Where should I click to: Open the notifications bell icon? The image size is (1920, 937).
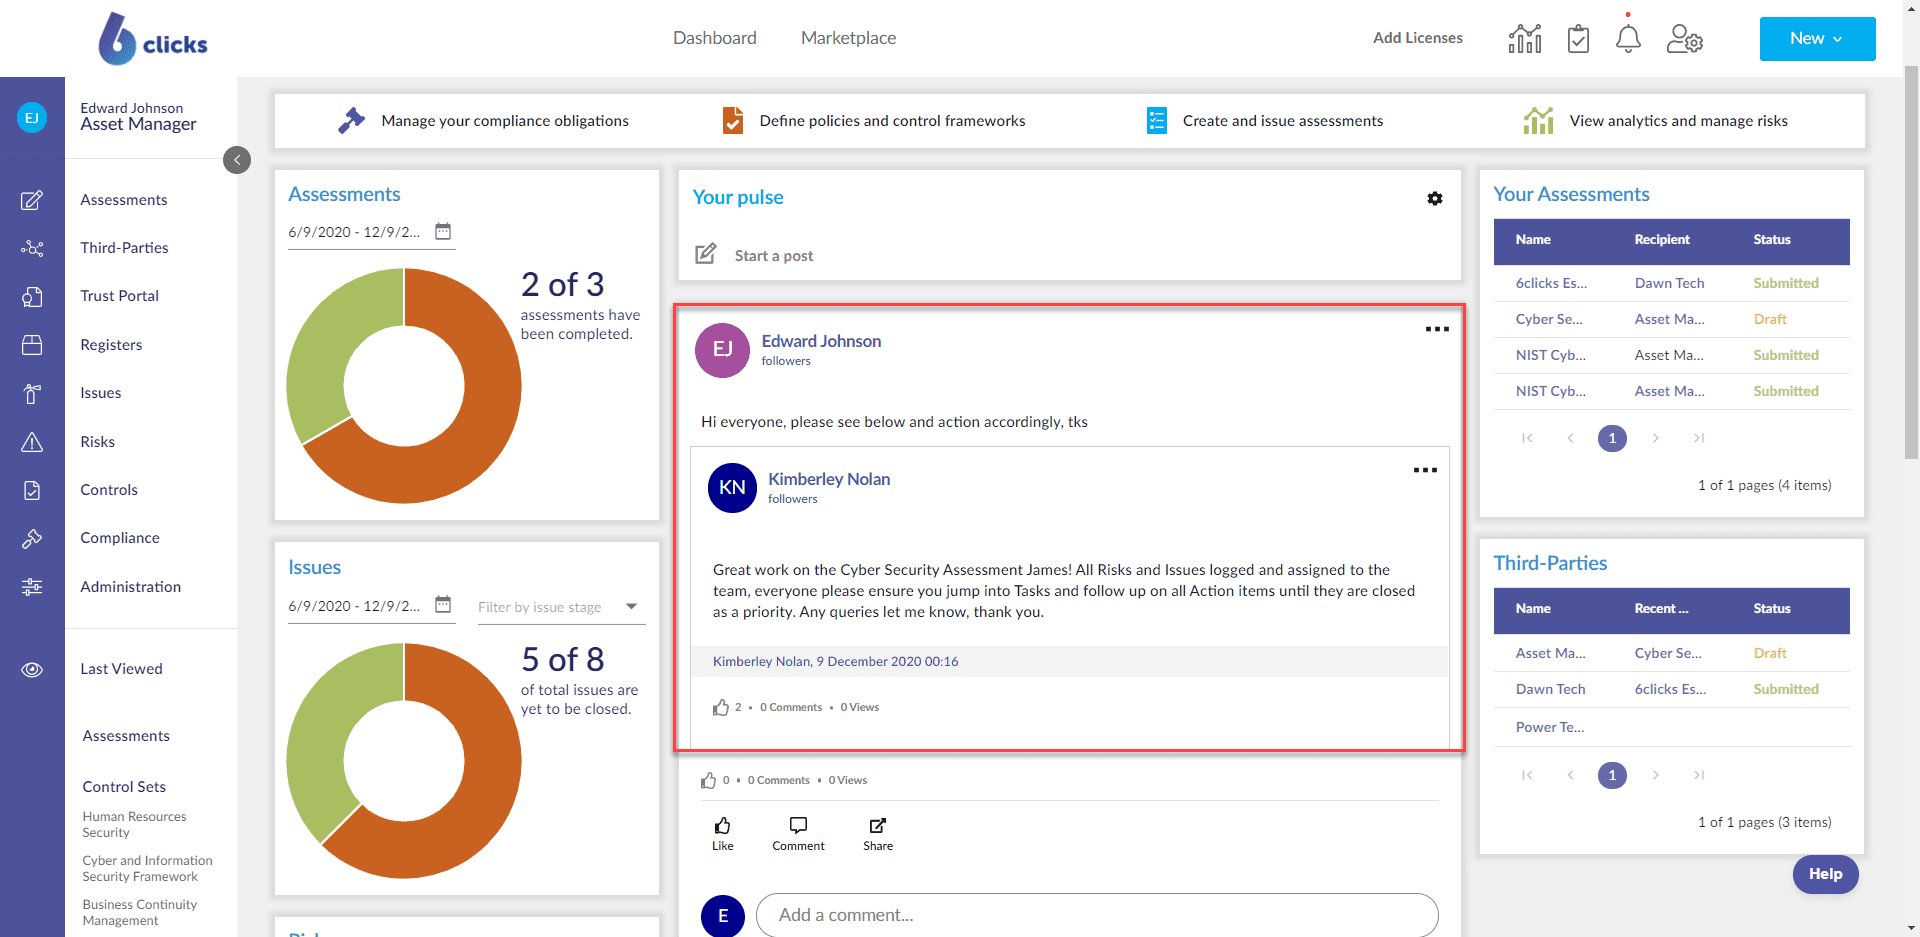coord(1628,39)
